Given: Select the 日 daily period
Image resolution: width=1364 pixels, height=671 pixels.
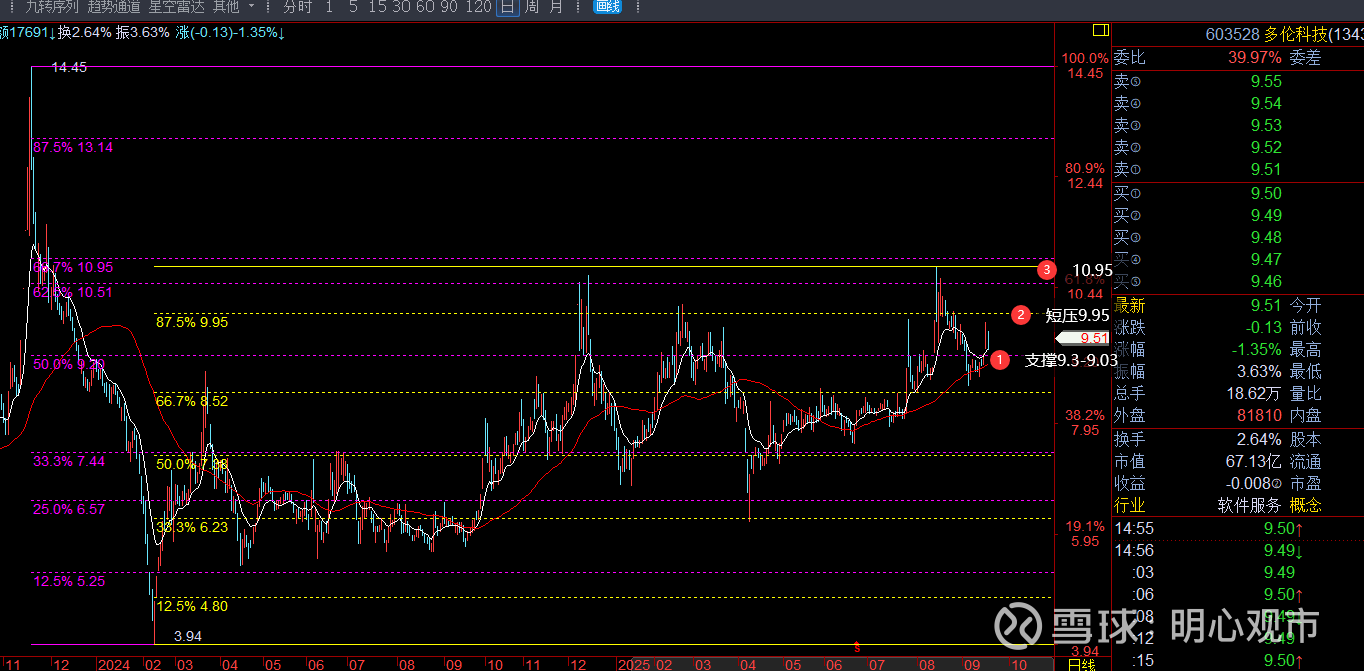Looking at the screenshot, I should point(507,7).
